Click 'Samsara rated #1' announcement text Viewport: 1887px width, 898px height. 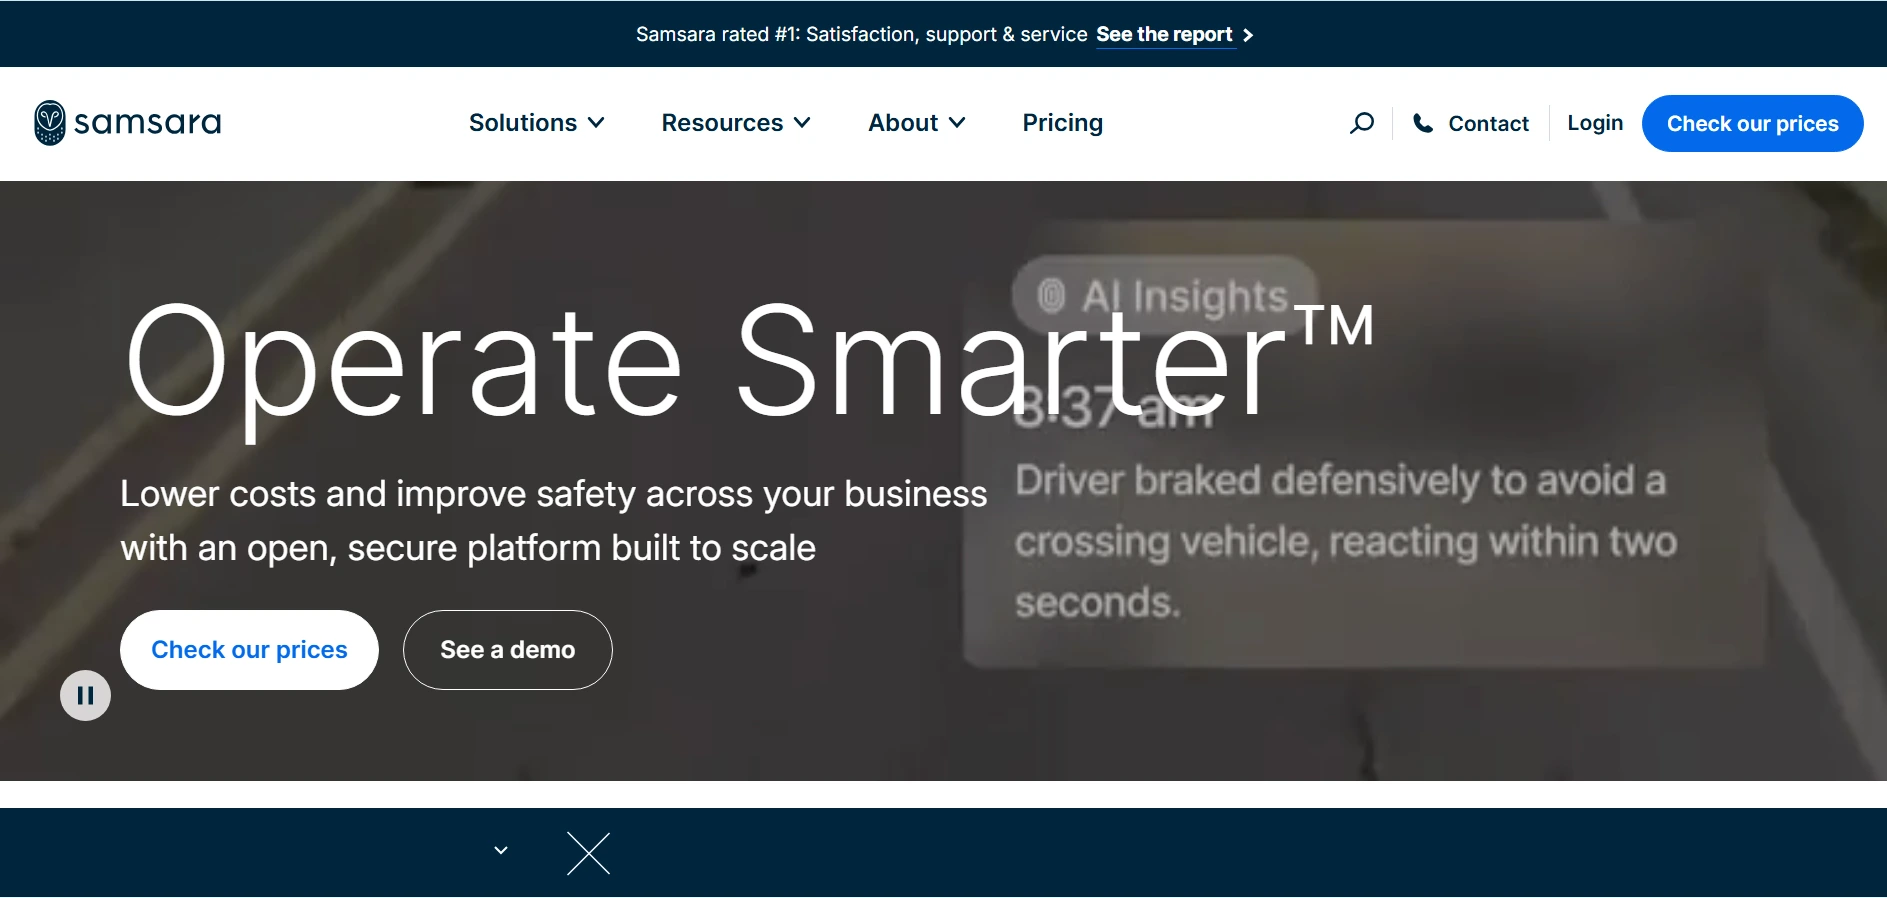click(x=861, y=35)
